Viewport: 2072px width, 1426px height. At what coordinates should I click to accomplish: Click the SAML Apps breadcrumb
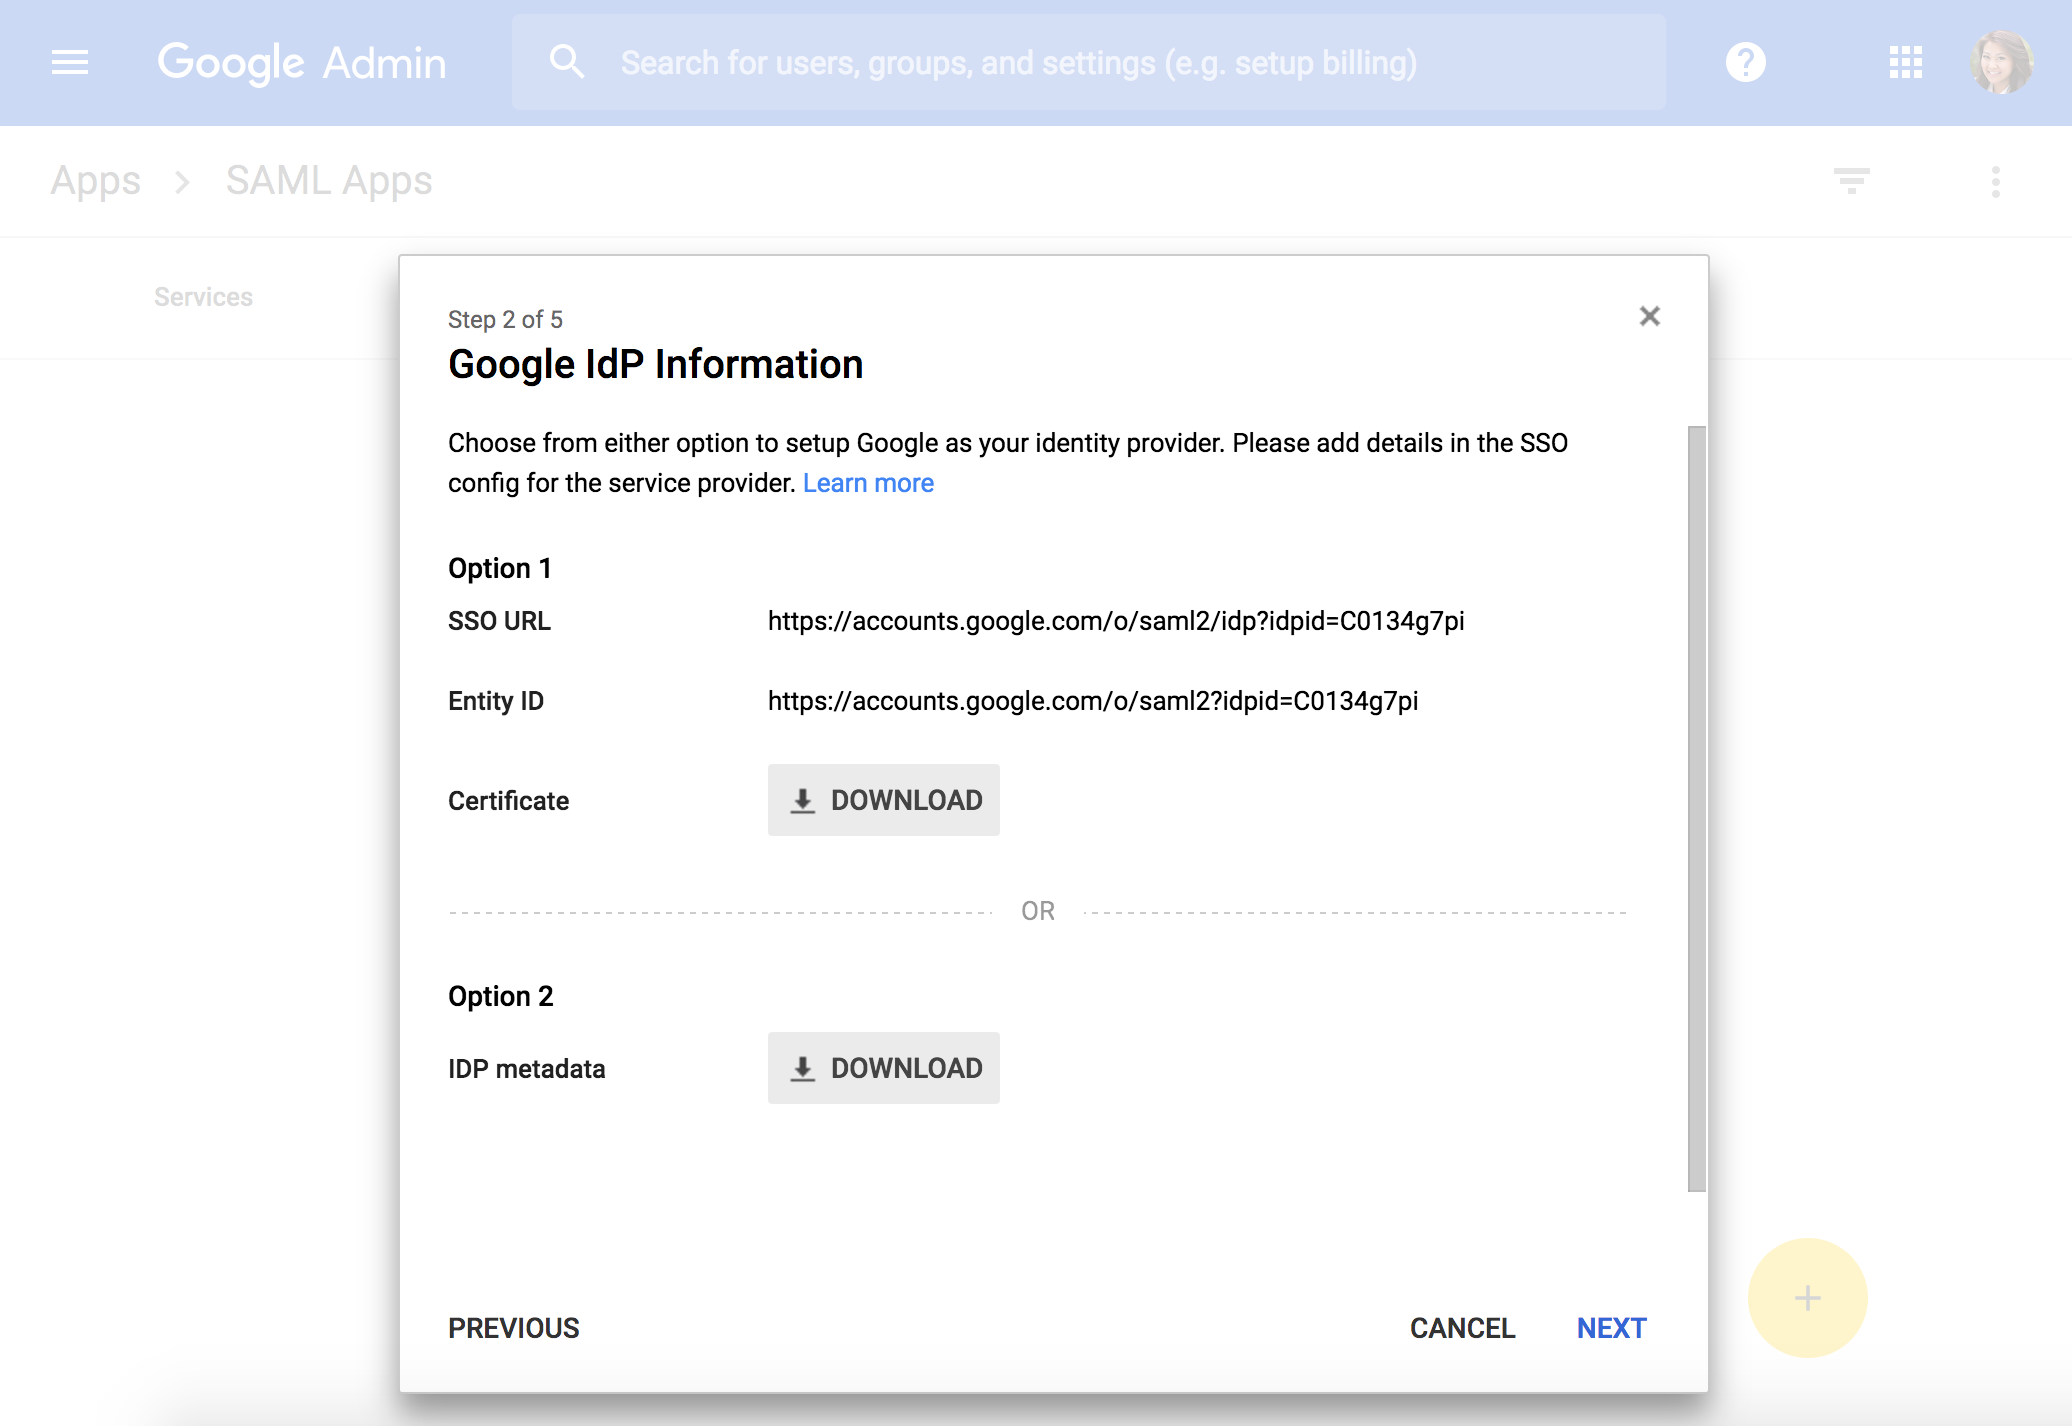tap(329, 181)
